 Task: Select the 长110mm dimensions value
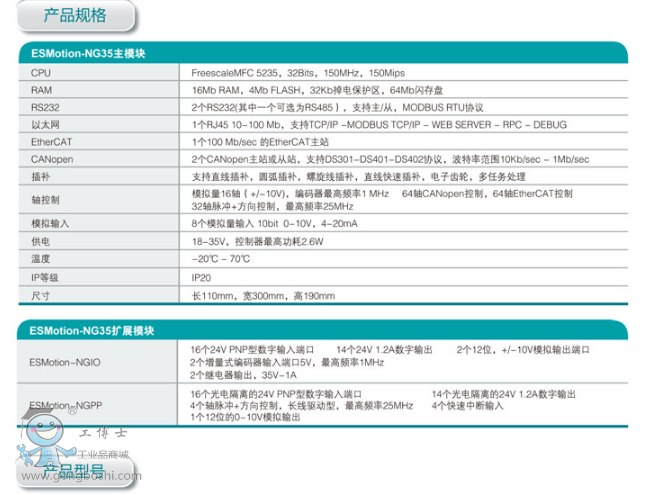[x=263, y=296]
